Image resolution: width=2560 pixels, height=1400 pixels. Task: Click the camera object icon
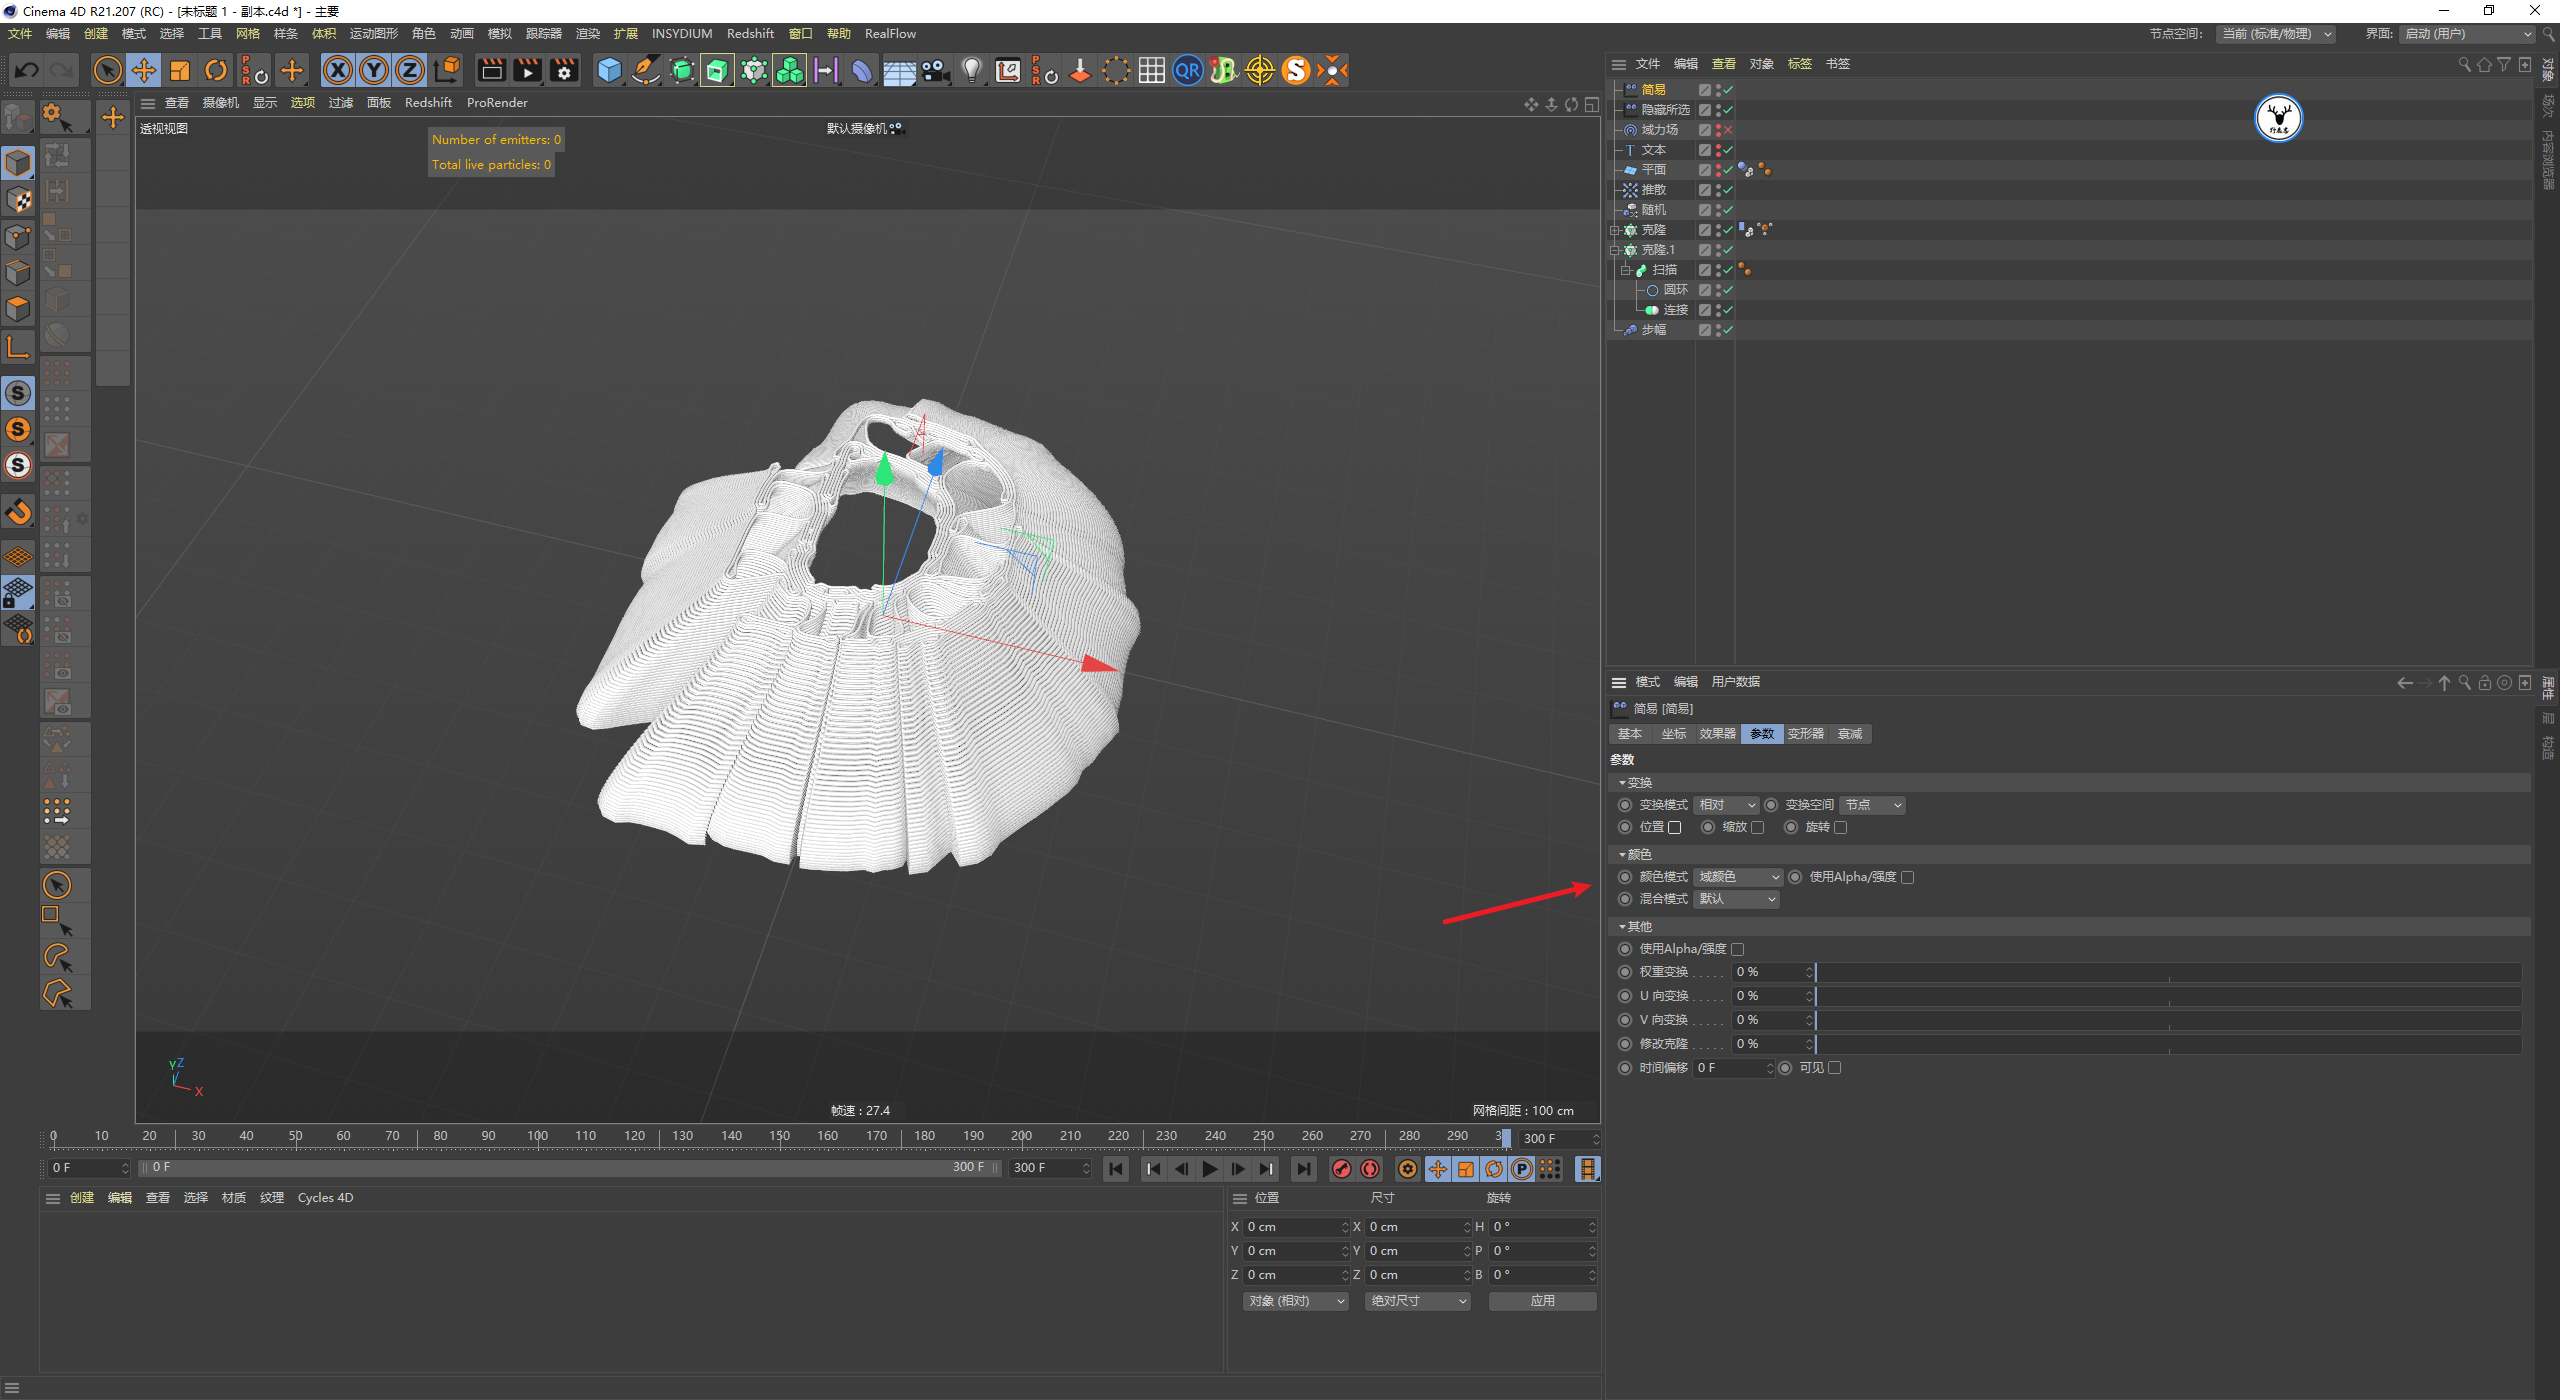pos(935,70)
